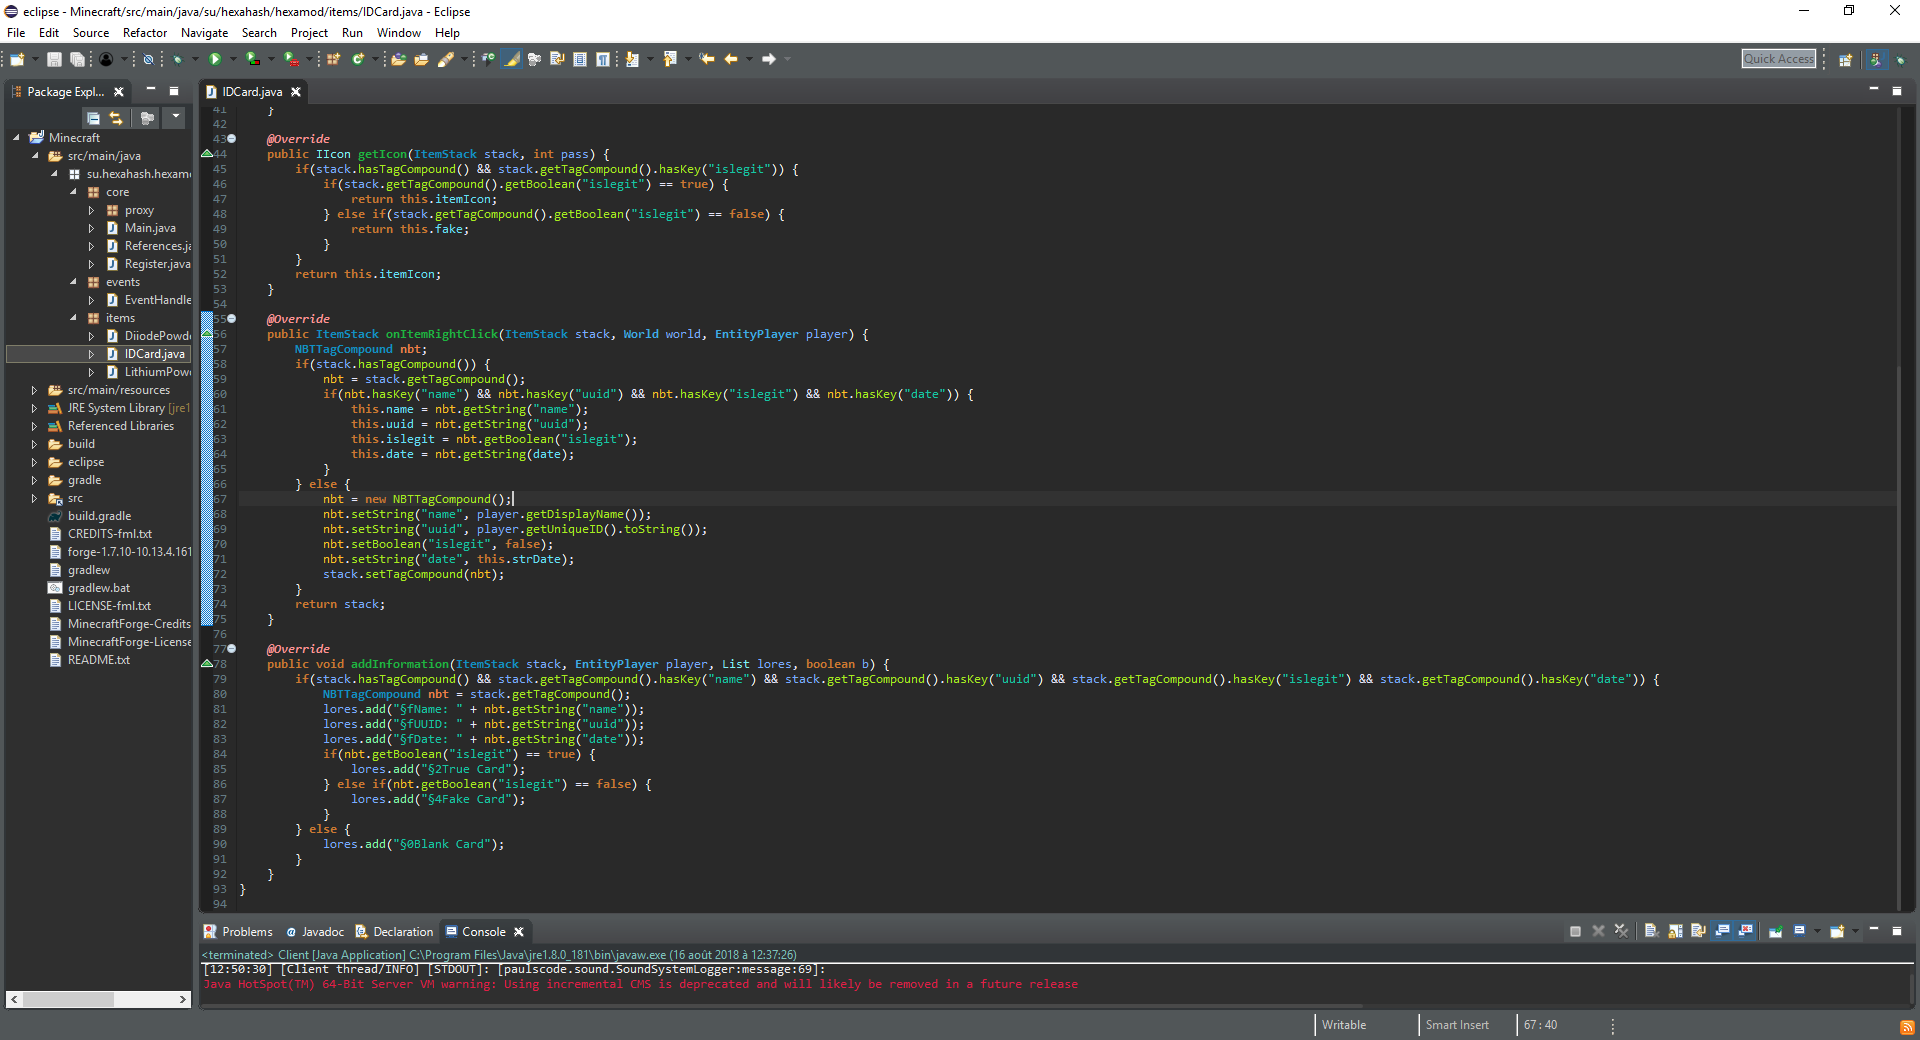Viewport: 1920px width, 1040px height.
Task: Click the Pin Console icon
Action: (x=1775, y=931)
